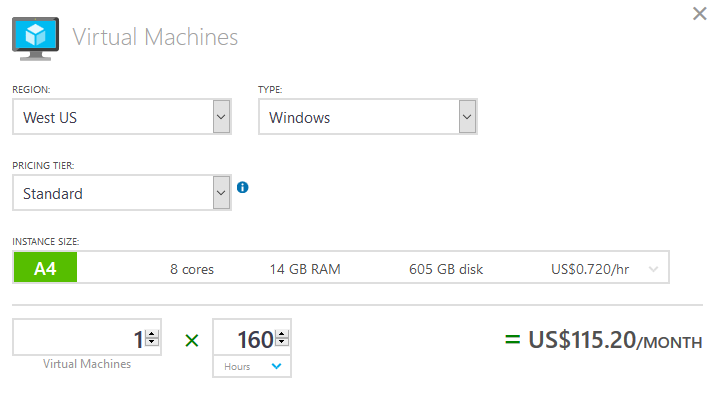Increase the virtual machines count by one
The height and width of the screenshot is (404, 714).
click(152, 334)
